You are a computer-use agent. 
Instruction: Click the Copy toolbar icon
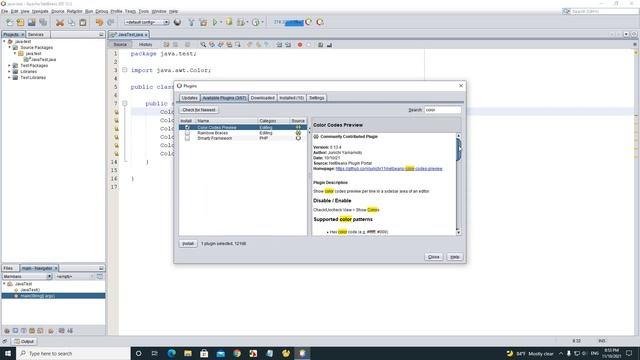pos(71,22)
